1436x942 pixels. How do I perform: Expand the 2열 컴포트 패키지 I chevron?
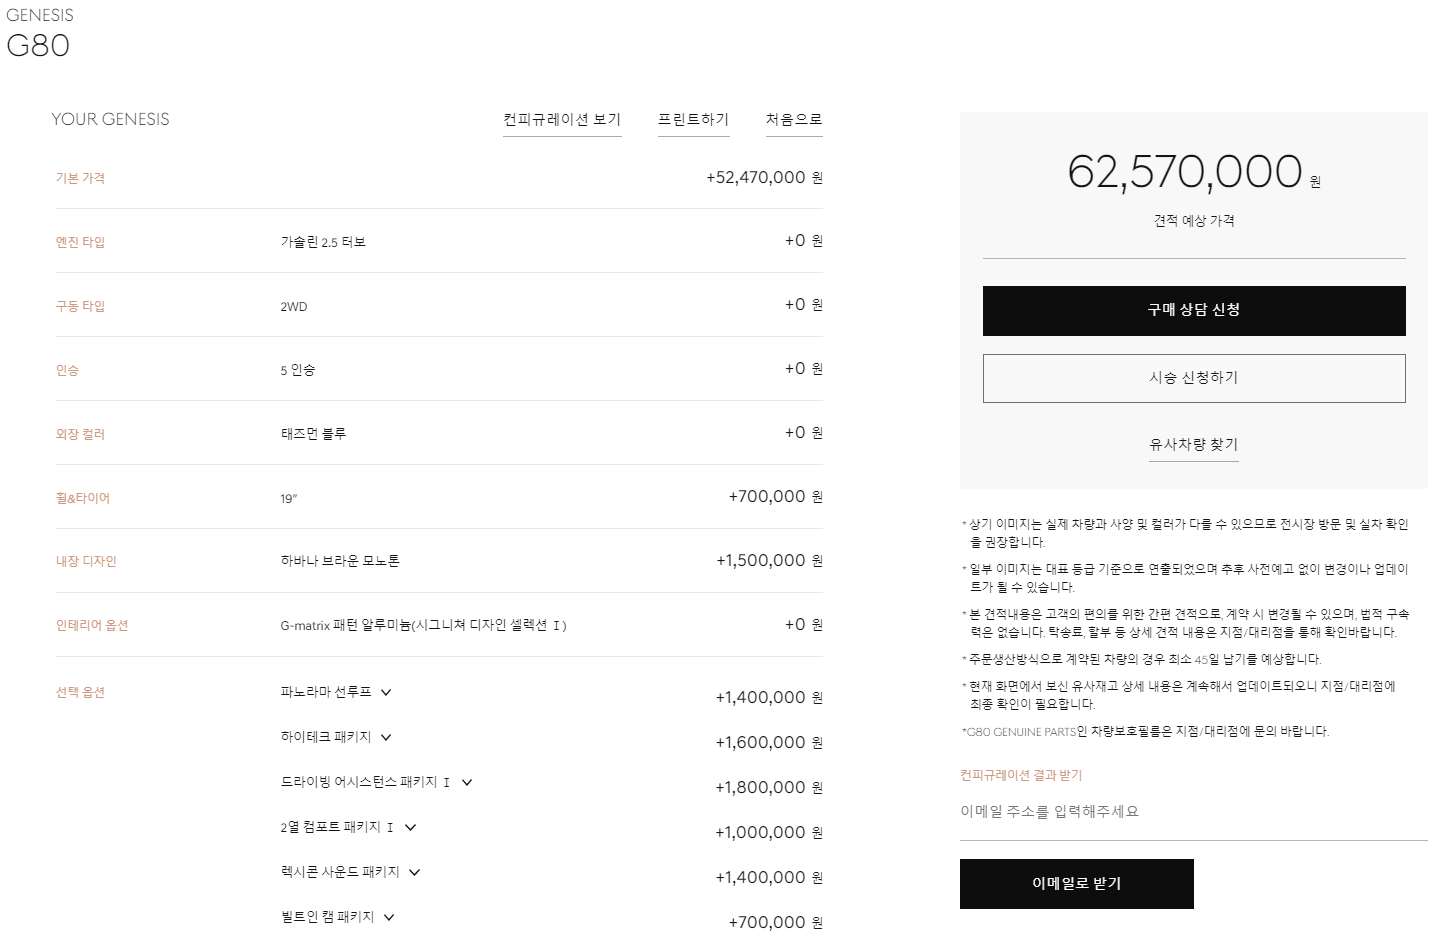click(410, 827)
